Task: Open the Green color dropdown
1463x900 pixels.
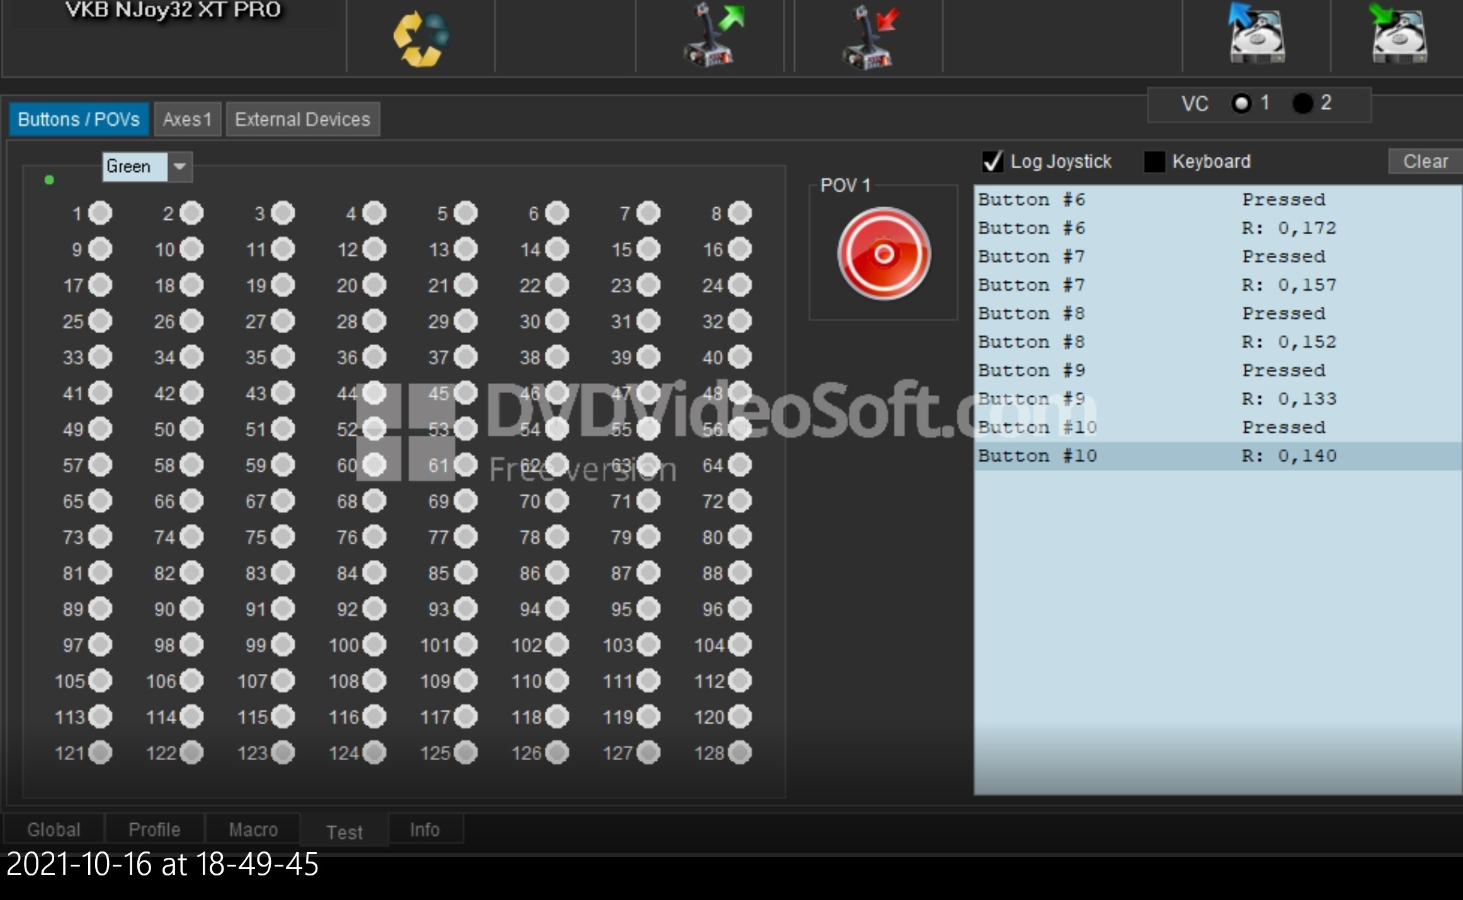Action: (179, 166)
